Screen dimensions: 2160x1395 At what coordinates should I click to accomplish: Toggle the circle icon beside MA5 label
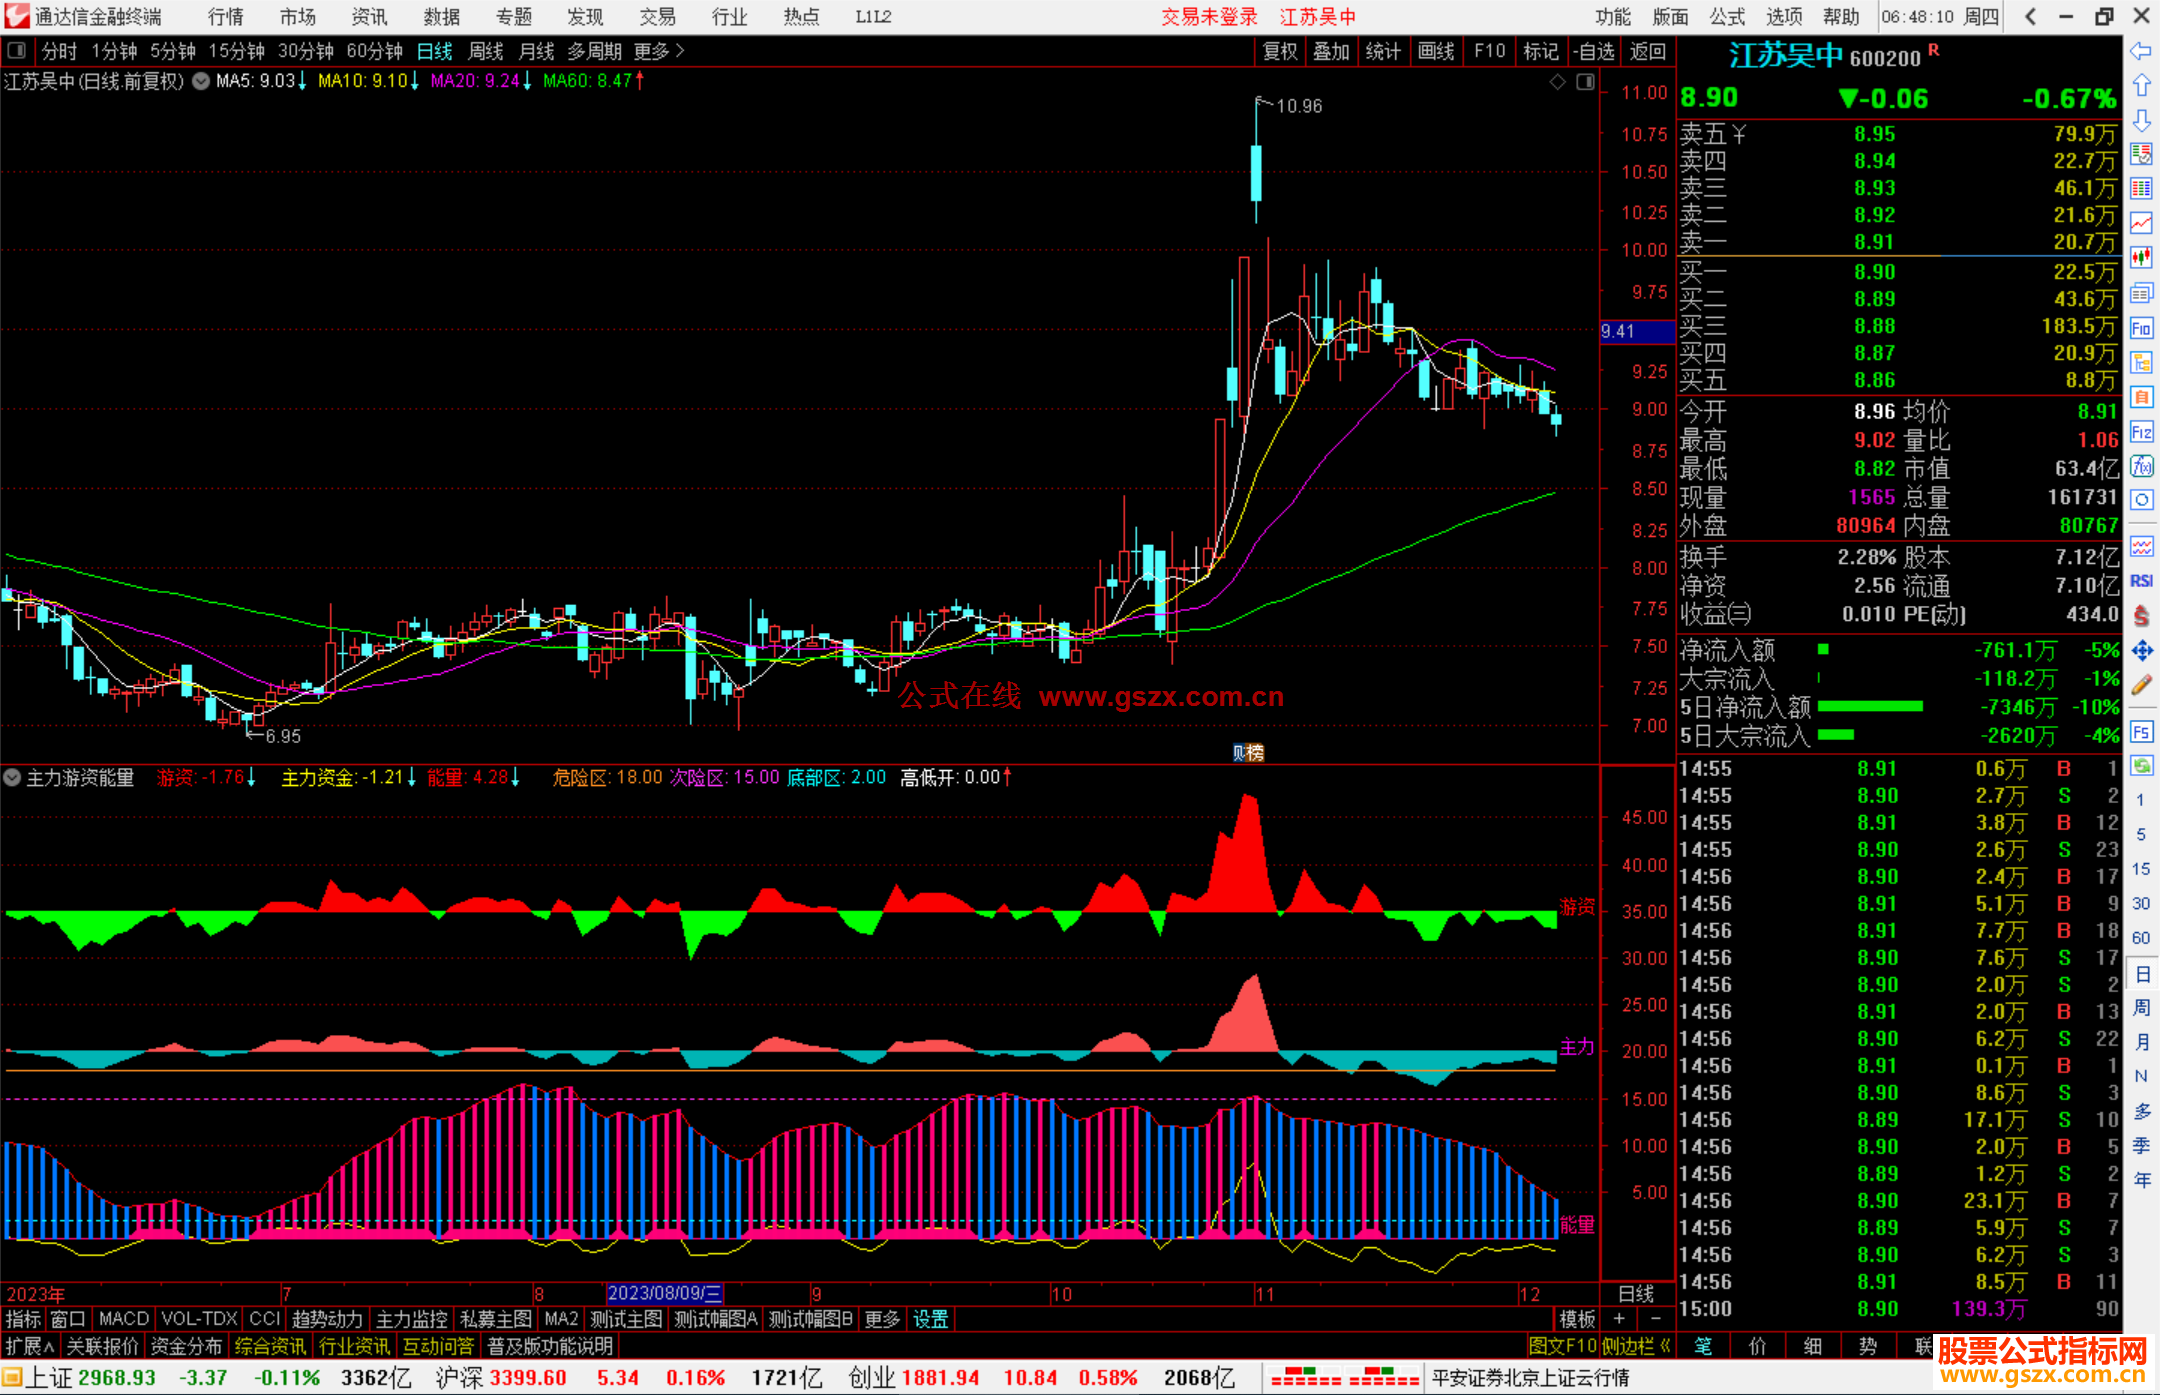click(x=201, y=81)
